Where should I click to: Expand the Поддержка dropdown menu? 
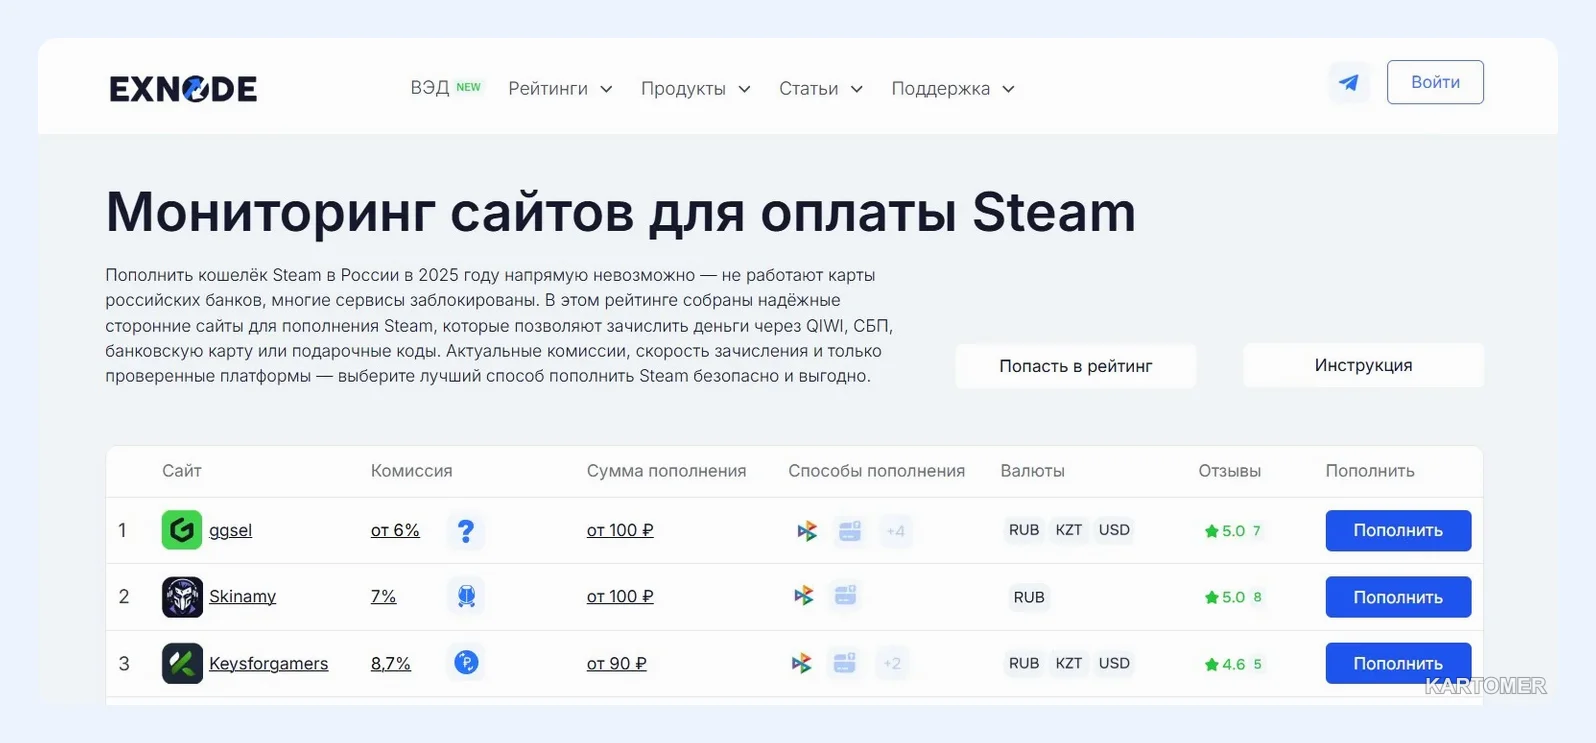coord(953,89)
